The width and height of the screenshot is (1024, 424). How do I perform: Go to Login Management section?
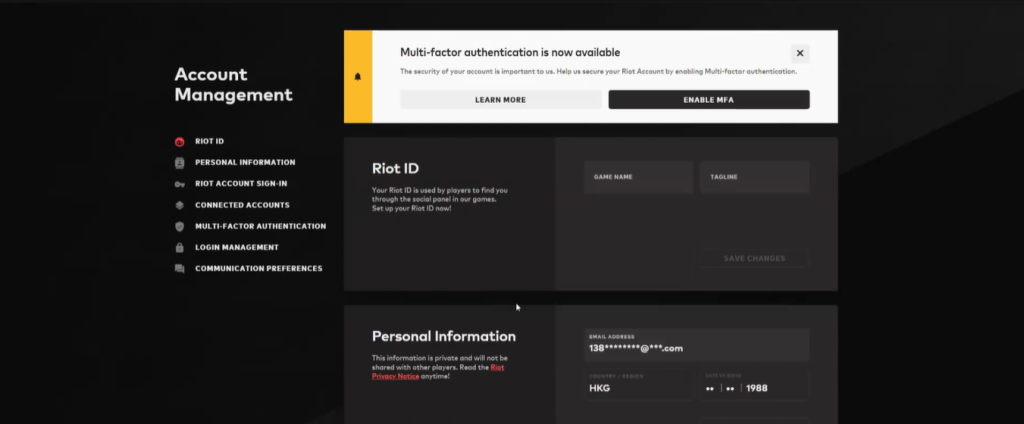click(x=236, y=247)
